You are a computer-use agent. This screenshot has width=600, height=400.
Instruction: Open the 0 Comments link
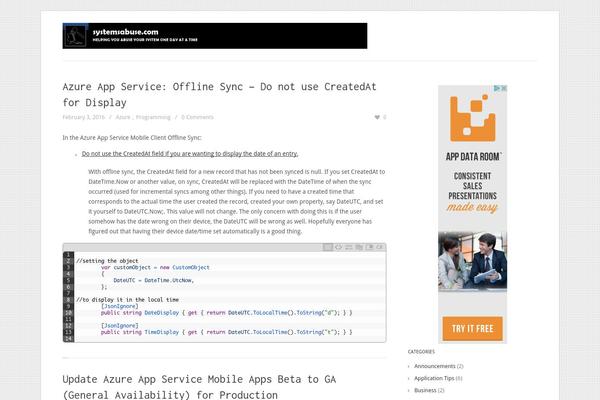(x=197, y=117)
